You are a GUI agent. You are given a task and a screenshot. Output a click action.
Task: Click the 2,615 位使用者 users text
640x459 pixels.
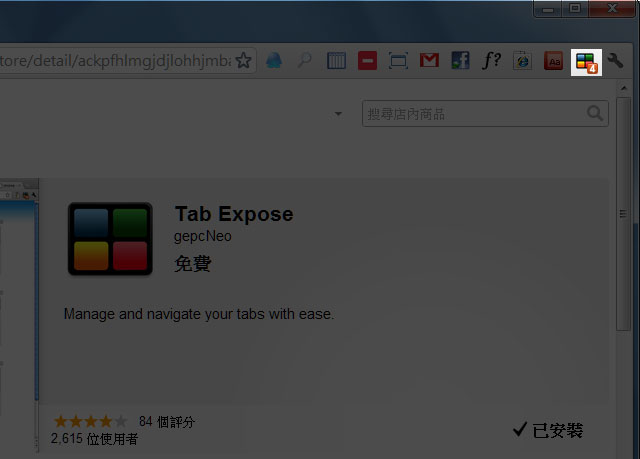(94, 439)
